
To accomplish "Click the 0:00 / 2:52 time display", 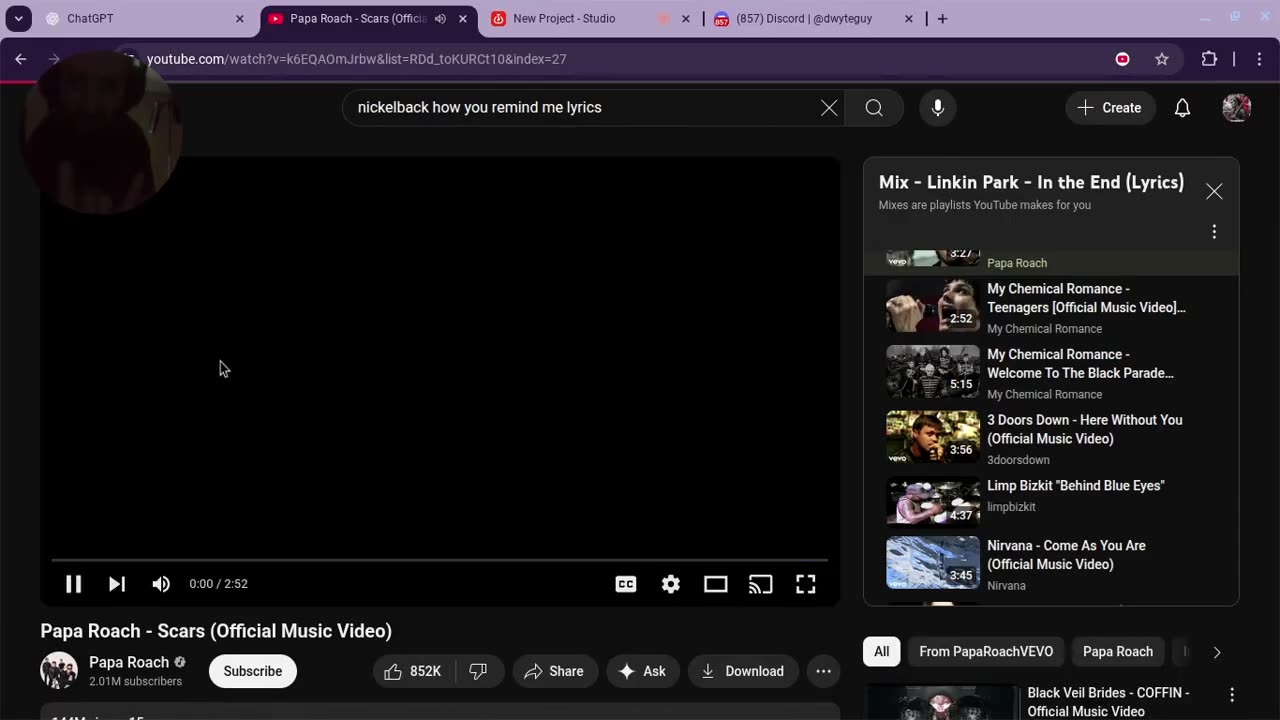I will click(219, 584).
